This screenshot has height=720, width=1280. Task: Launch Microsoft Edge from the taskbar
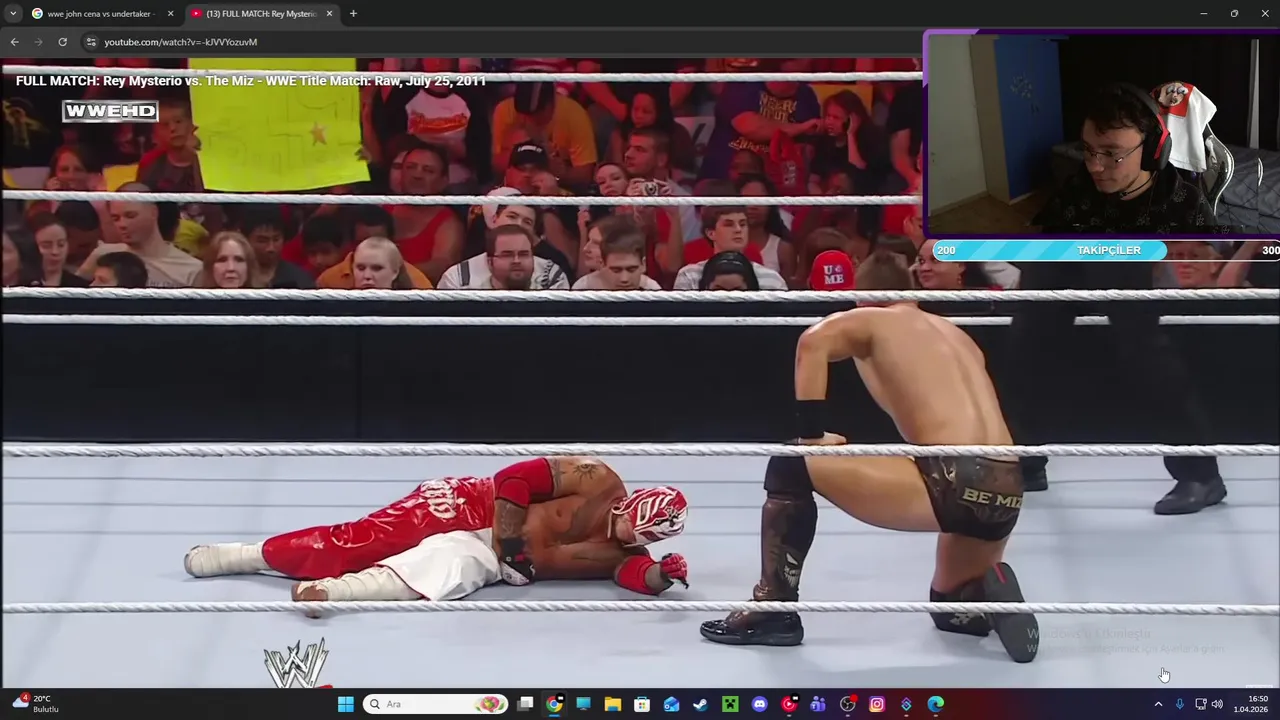click(935, 704)
